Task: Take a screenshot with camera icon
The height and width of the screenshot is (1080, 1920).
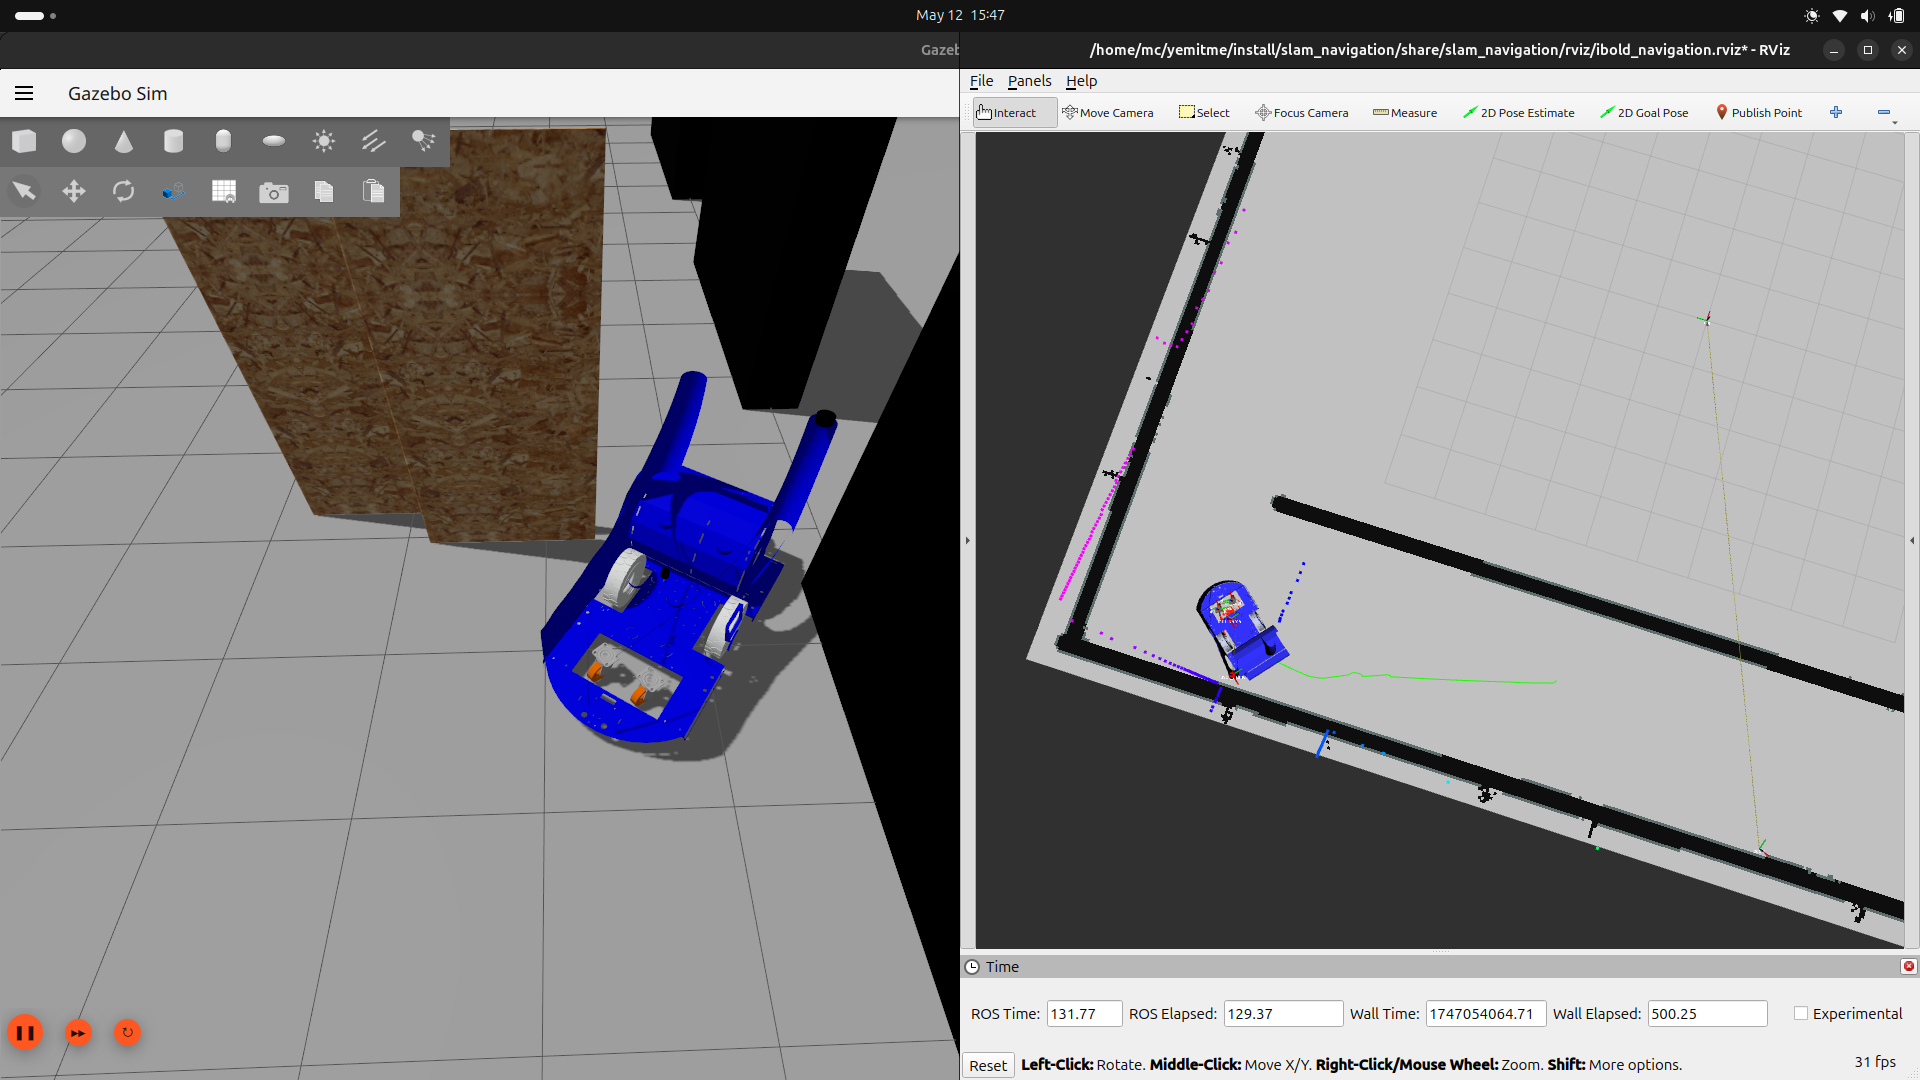Action: (x=273, y=192)
